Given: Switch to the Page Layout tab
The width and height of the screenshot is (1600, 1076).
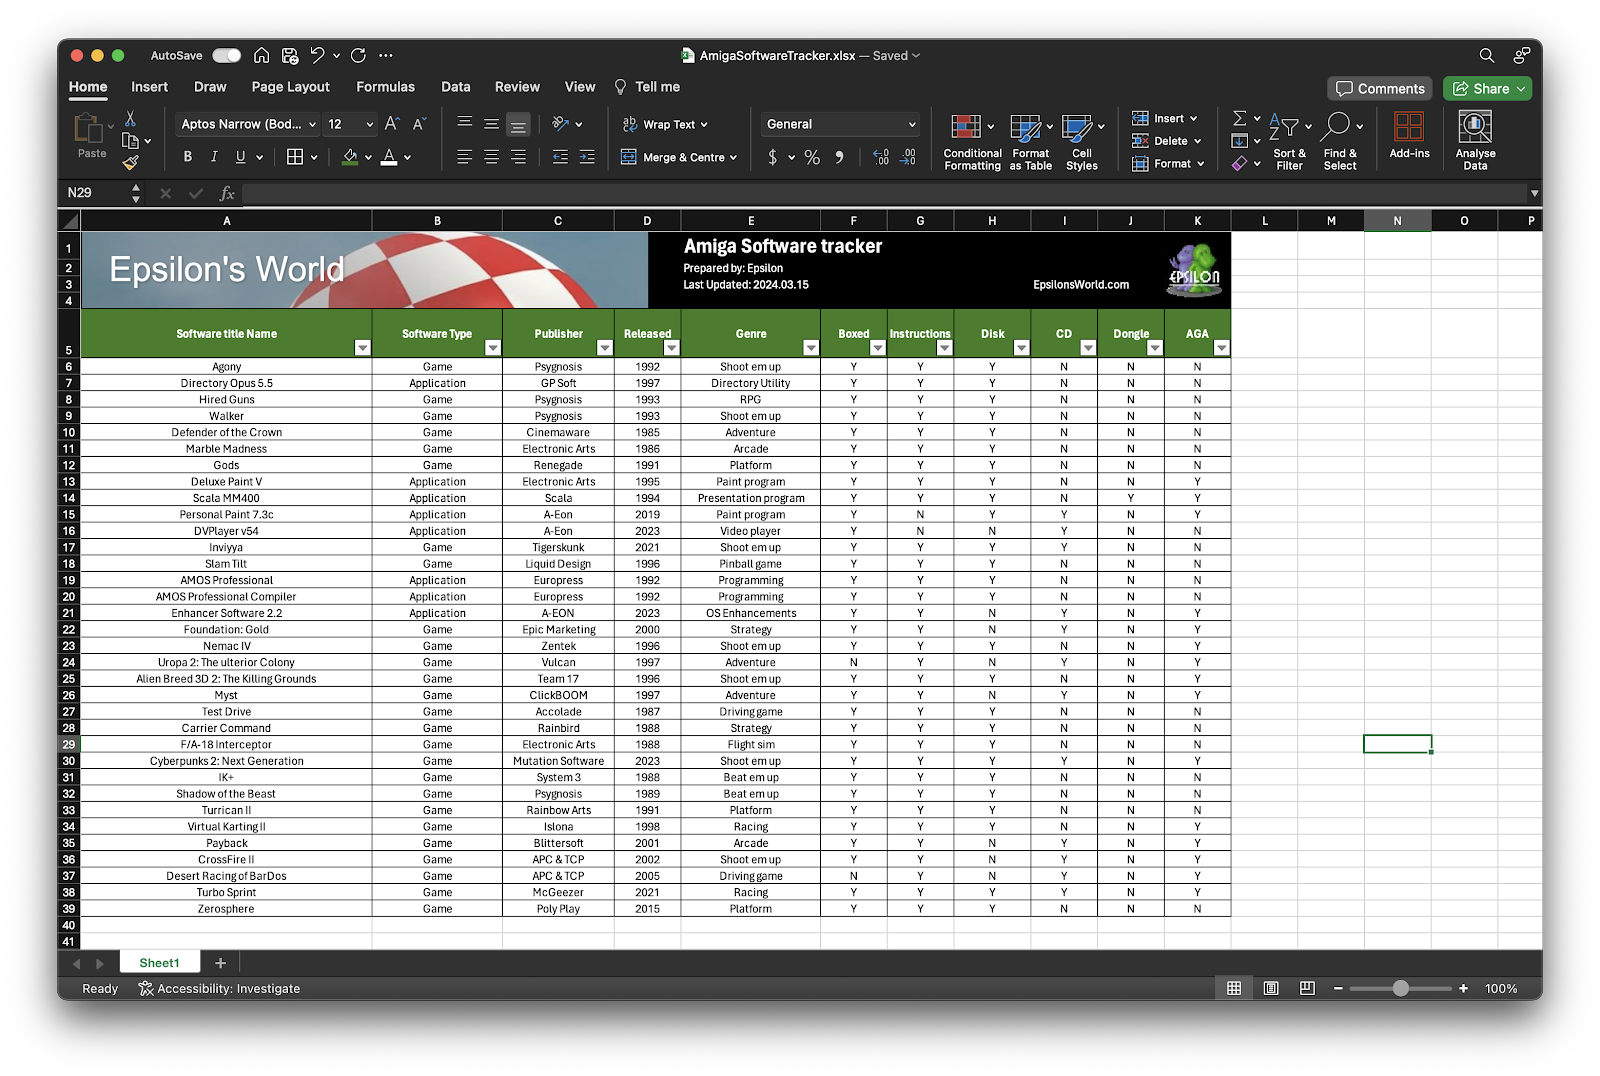Looking at the screenshot, I should point(290,87).
